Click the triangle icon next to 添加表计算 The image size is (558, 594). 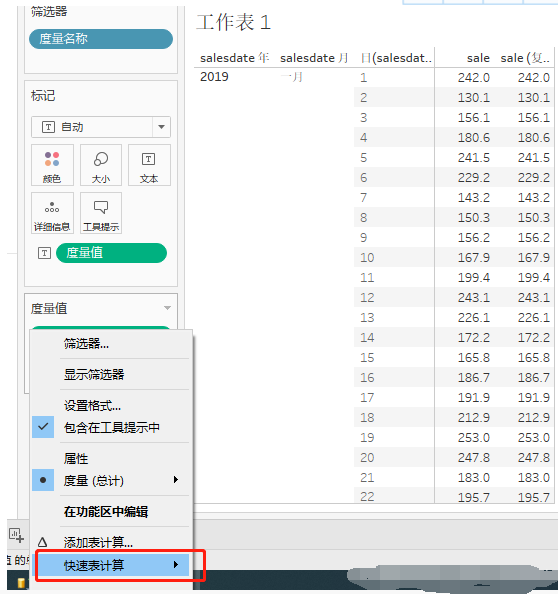click(43, 542)
